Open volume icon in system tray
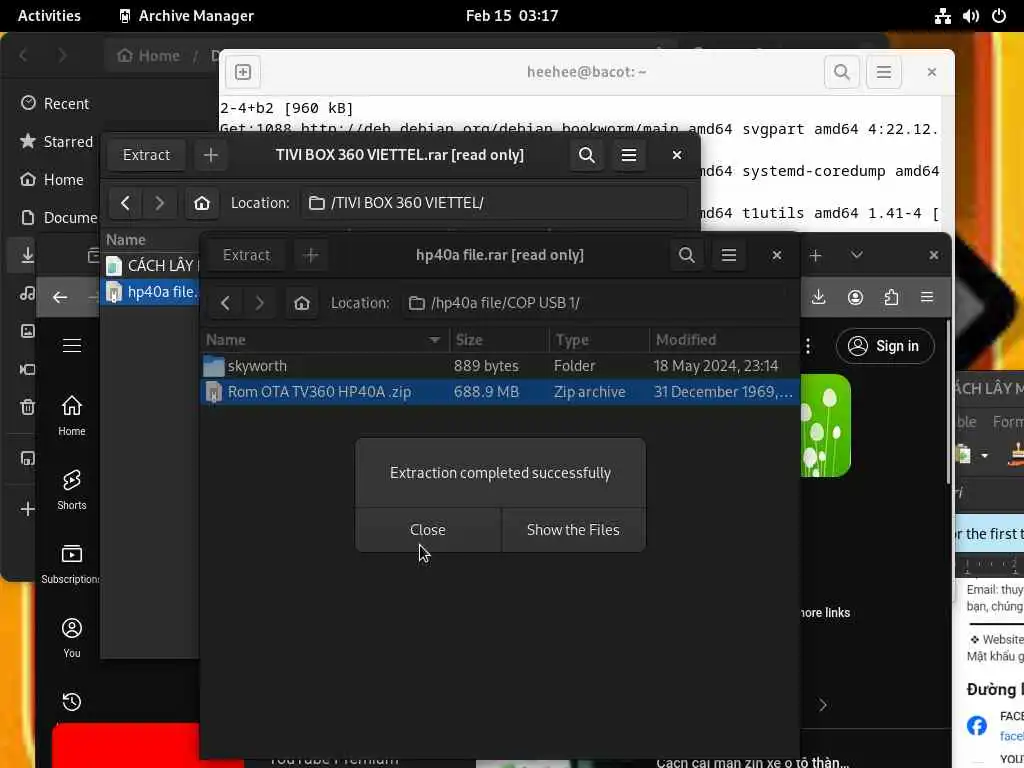Screen dimensions: 1024x768 (x=970, y=16)
